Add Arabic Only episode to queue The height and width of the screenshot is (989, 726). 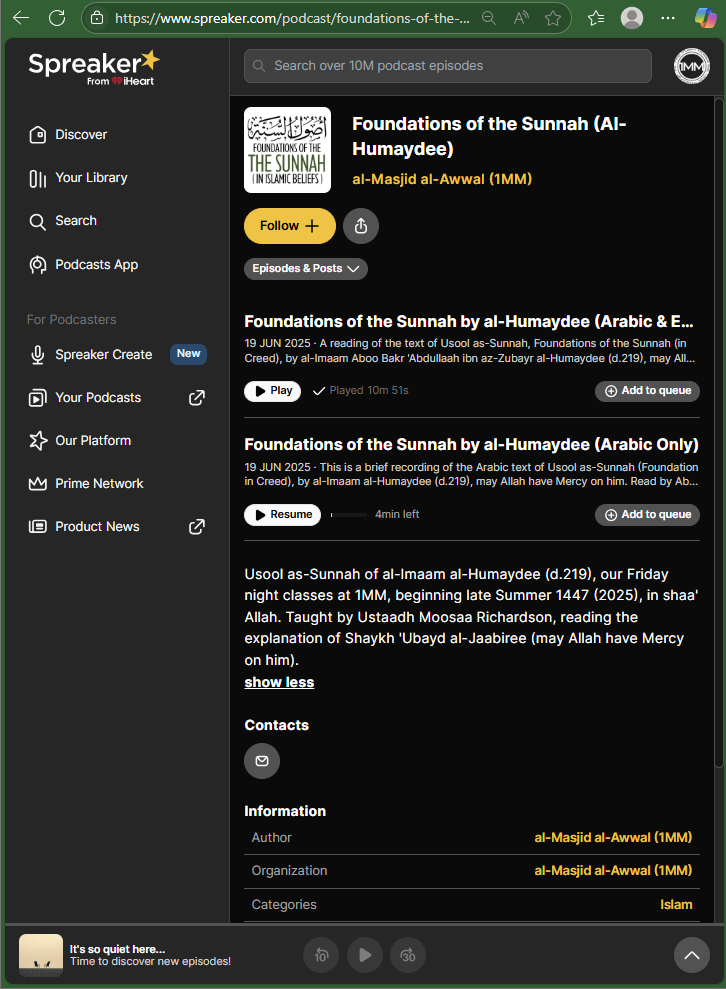(x=647, y=515)
